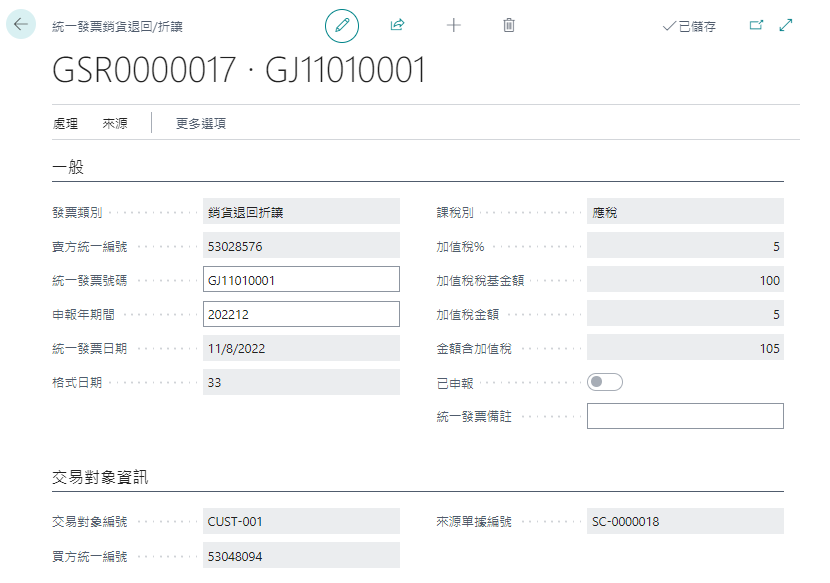Delete record using trash icon
The width and height of the screenshot is (830, 583).
[x=509, y=25]
